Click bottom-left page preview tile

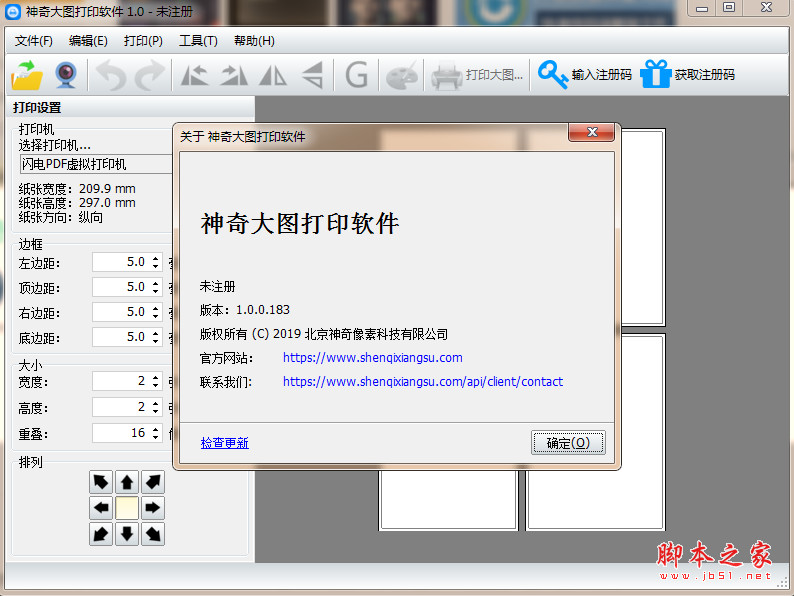coord(448,500)
